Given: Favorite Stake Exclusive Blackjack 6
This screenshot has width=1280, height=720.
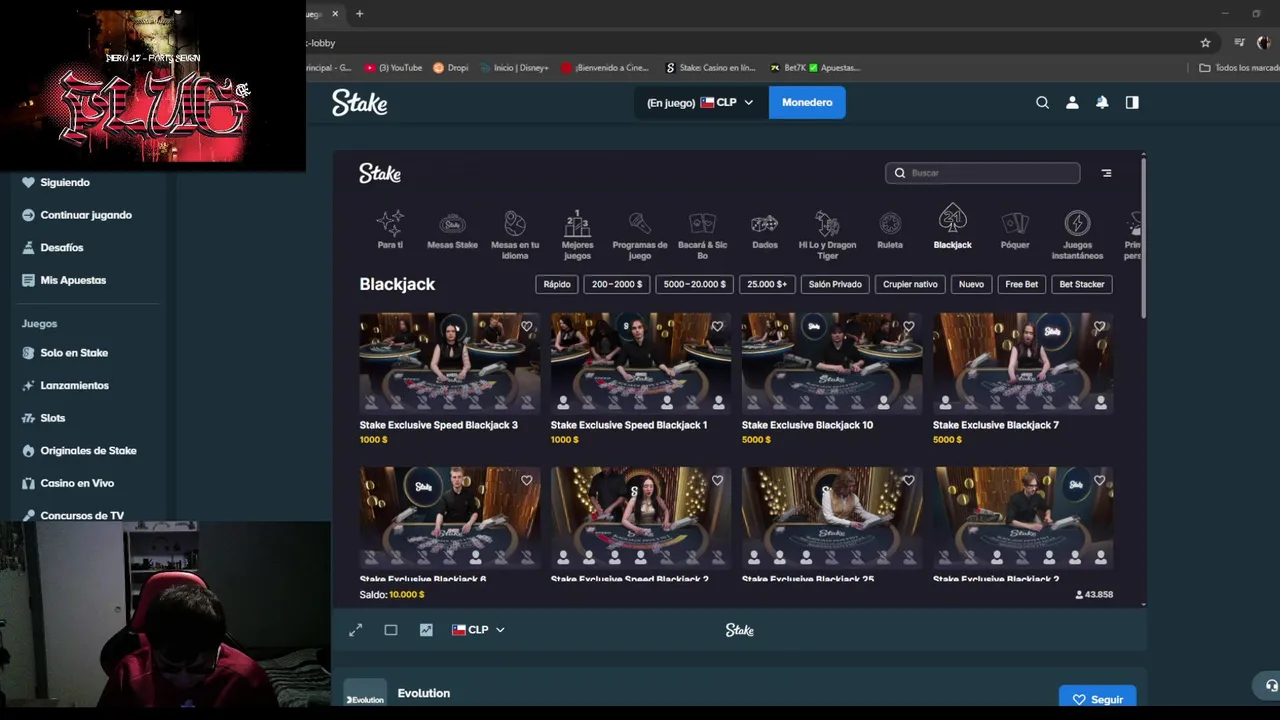Looking at the screenshot, I should (526, 480).
